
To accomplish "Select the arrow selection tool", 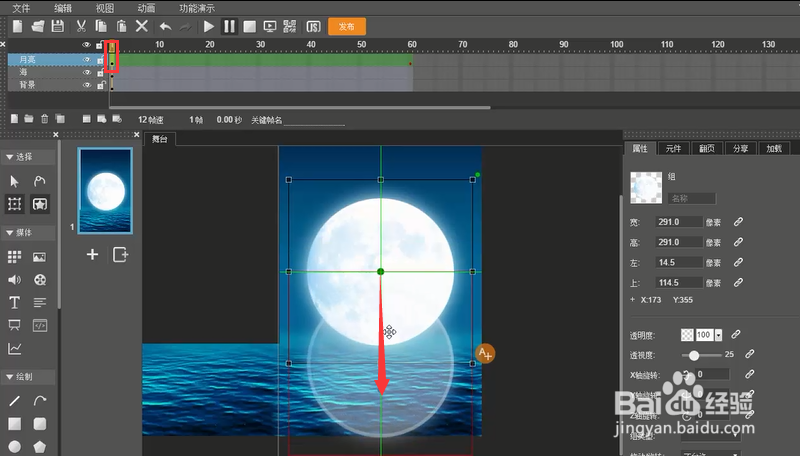I will tap(14, 181).
